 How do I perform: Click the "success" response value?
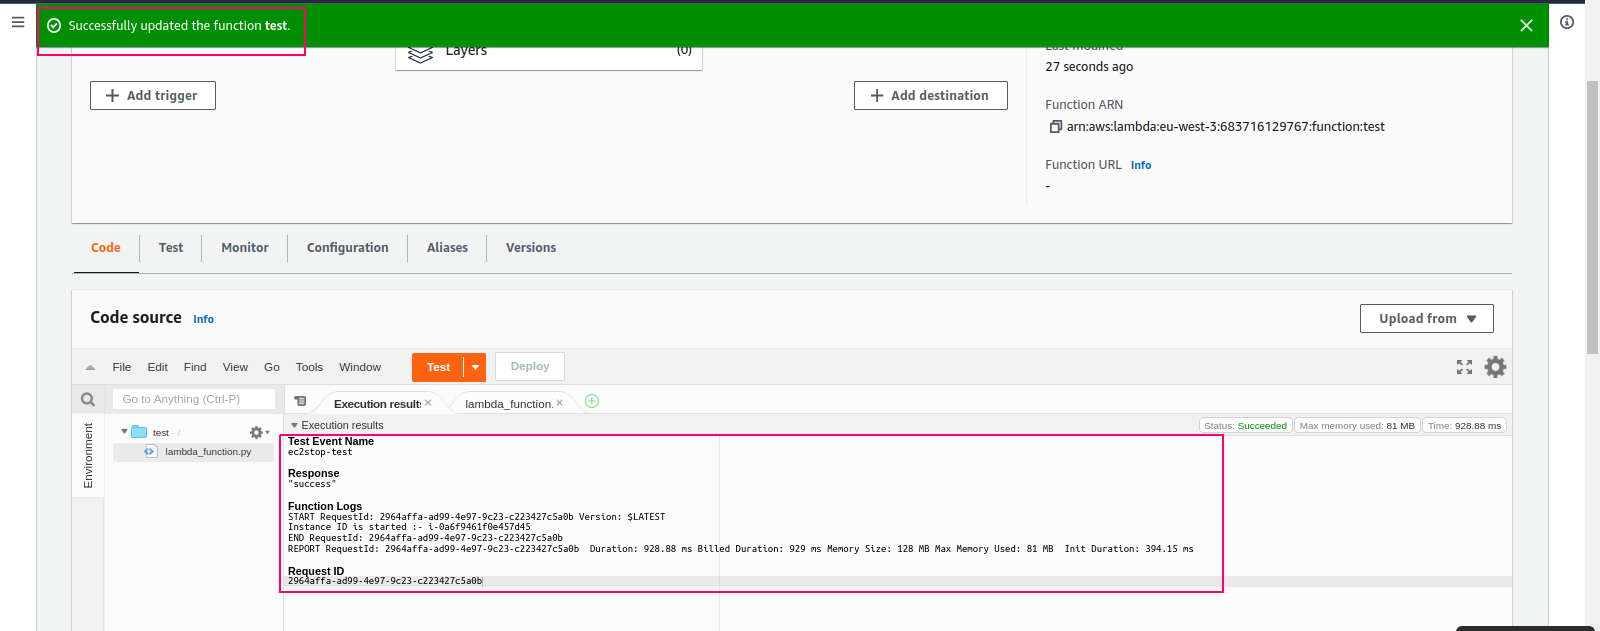pyautogui.click(x=312, y=484)
